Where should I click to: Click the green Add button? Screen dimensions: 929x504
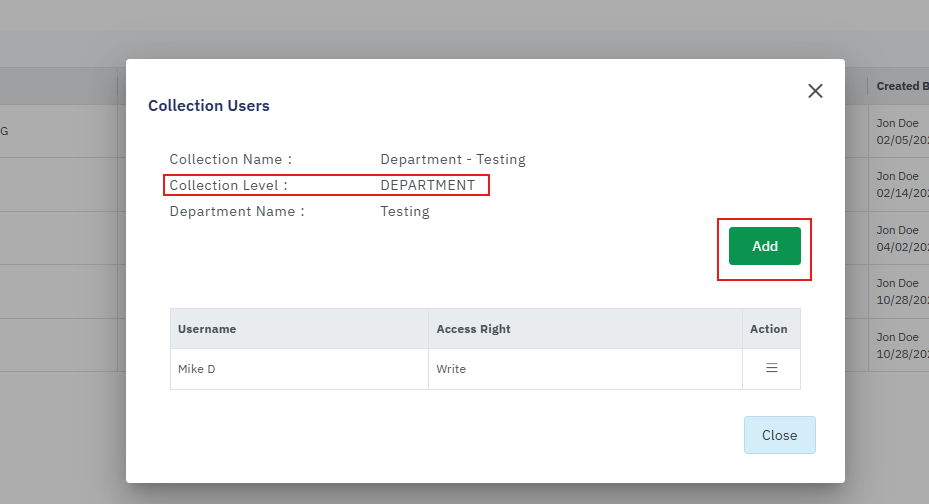click(x=764, y=246)
